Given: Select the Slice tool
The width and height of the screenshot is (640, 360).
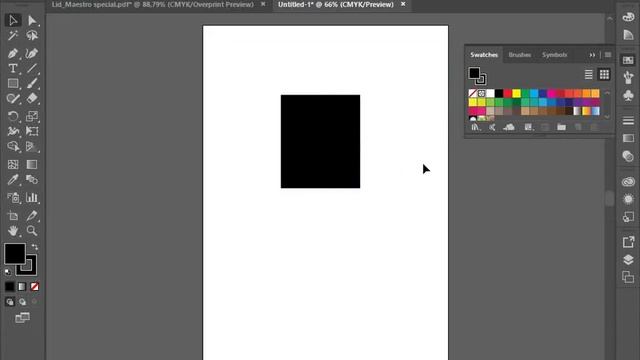Looking at the screenshot, I should 32,216.
